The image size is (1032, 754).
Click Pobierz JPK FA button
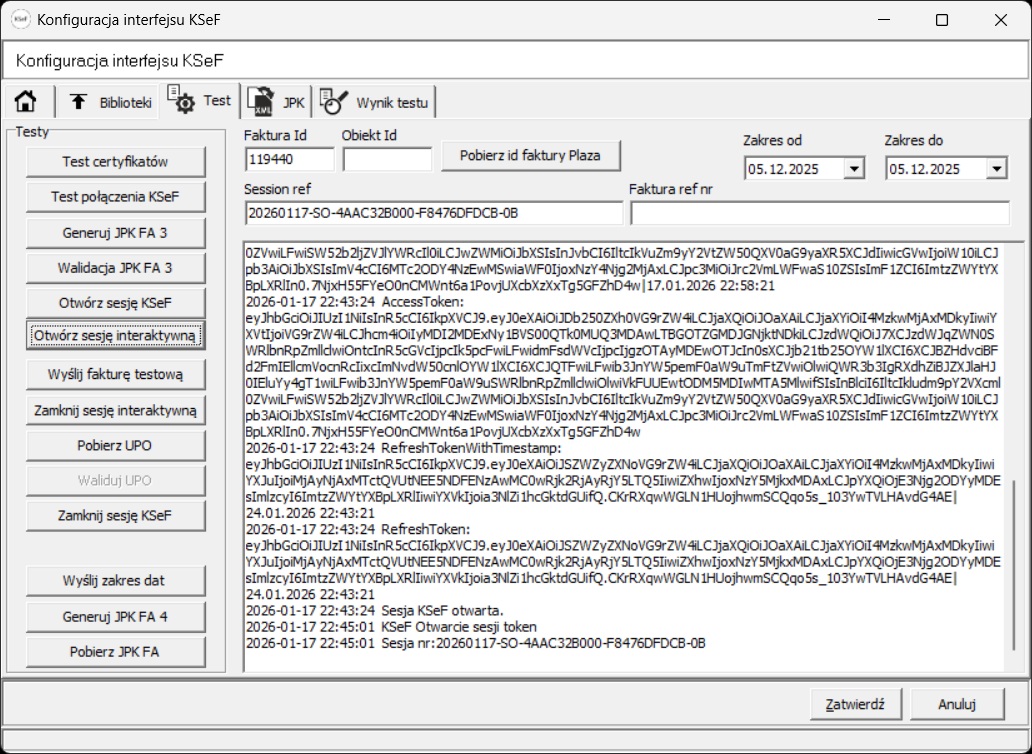[x=115, y=652]
